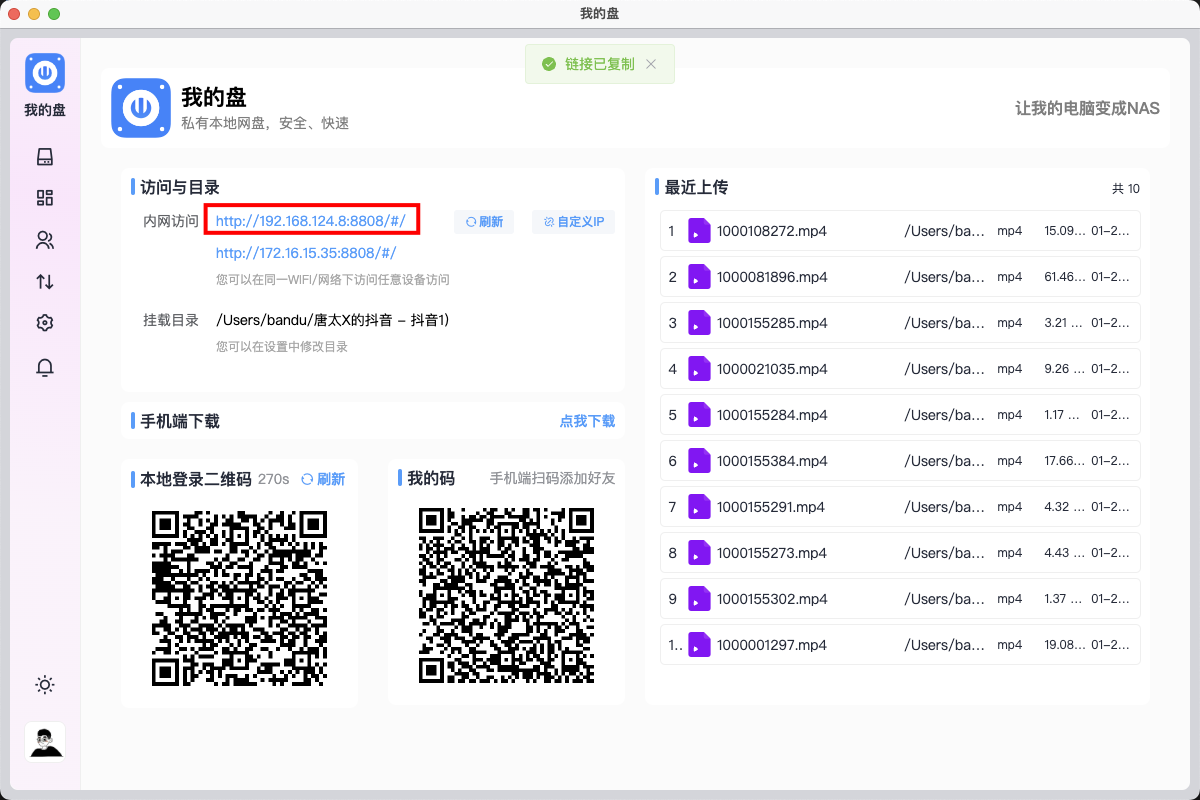Click the /Users/ba… path of 1000155285.mp4
Screen dimensions: 1200x800
(x=945, y=323)
